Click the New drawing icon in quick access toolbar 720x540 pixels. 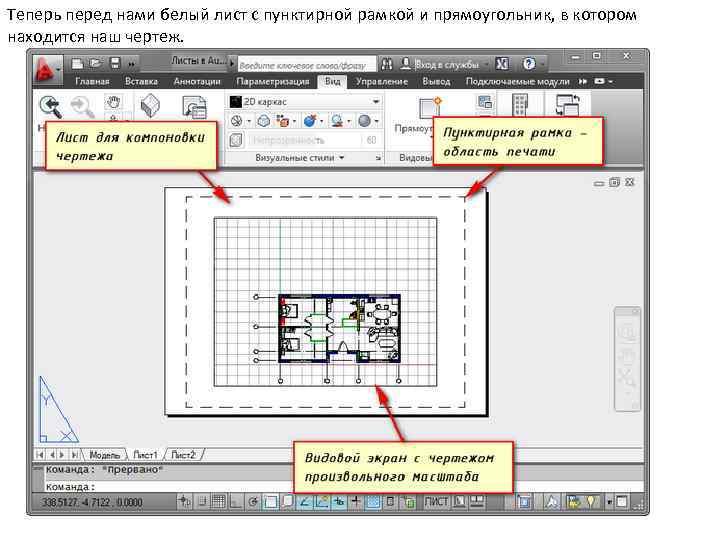coord(77,64)
